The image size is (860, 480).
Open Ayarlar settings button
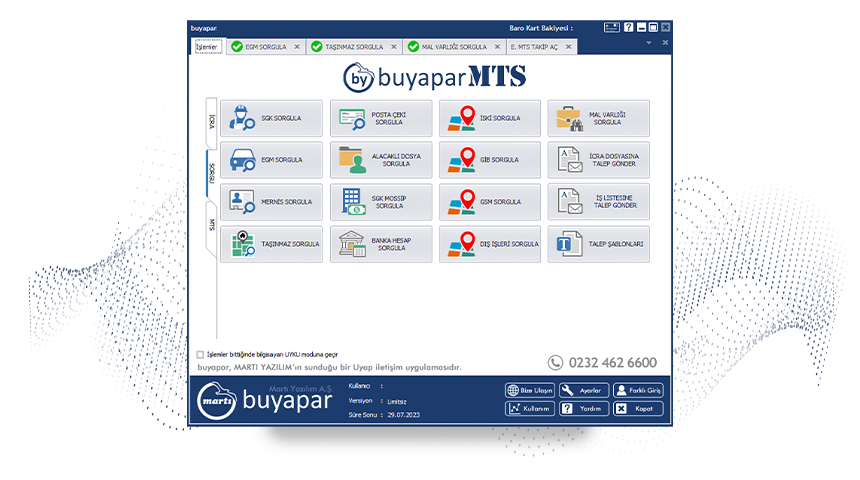coord(584,391)
